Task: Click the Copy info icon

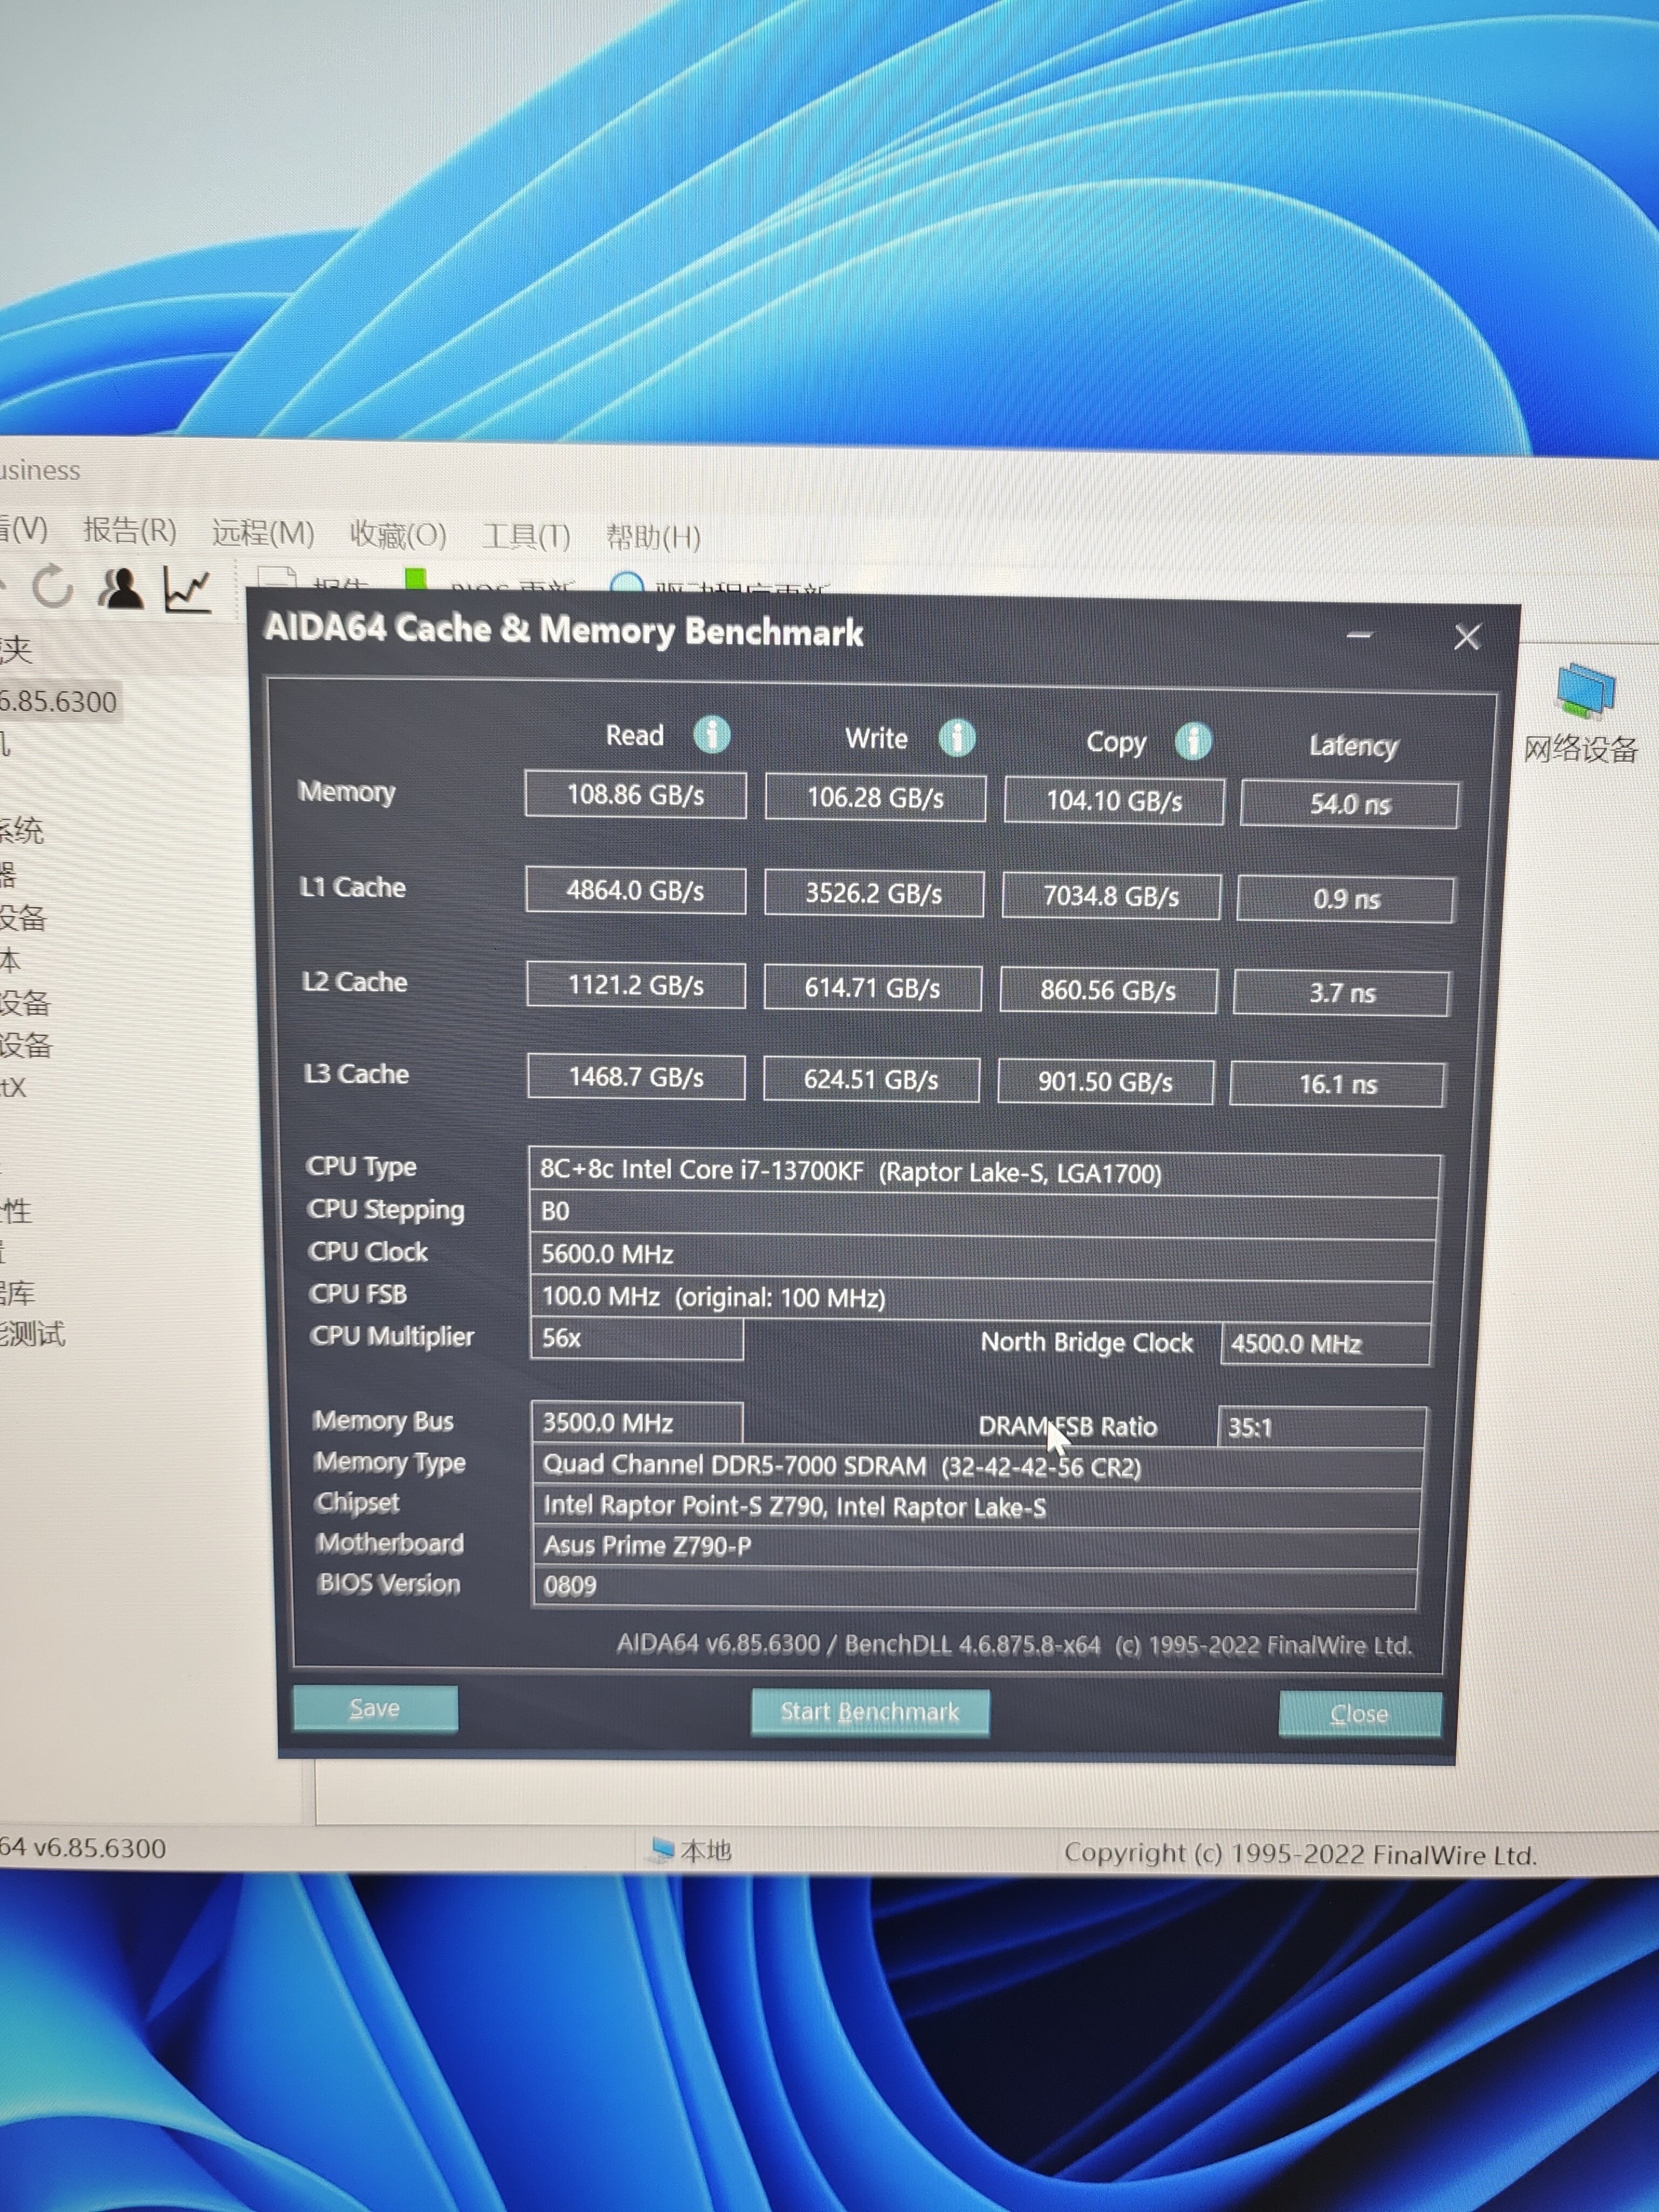Action: click(x=1193, y=741)
